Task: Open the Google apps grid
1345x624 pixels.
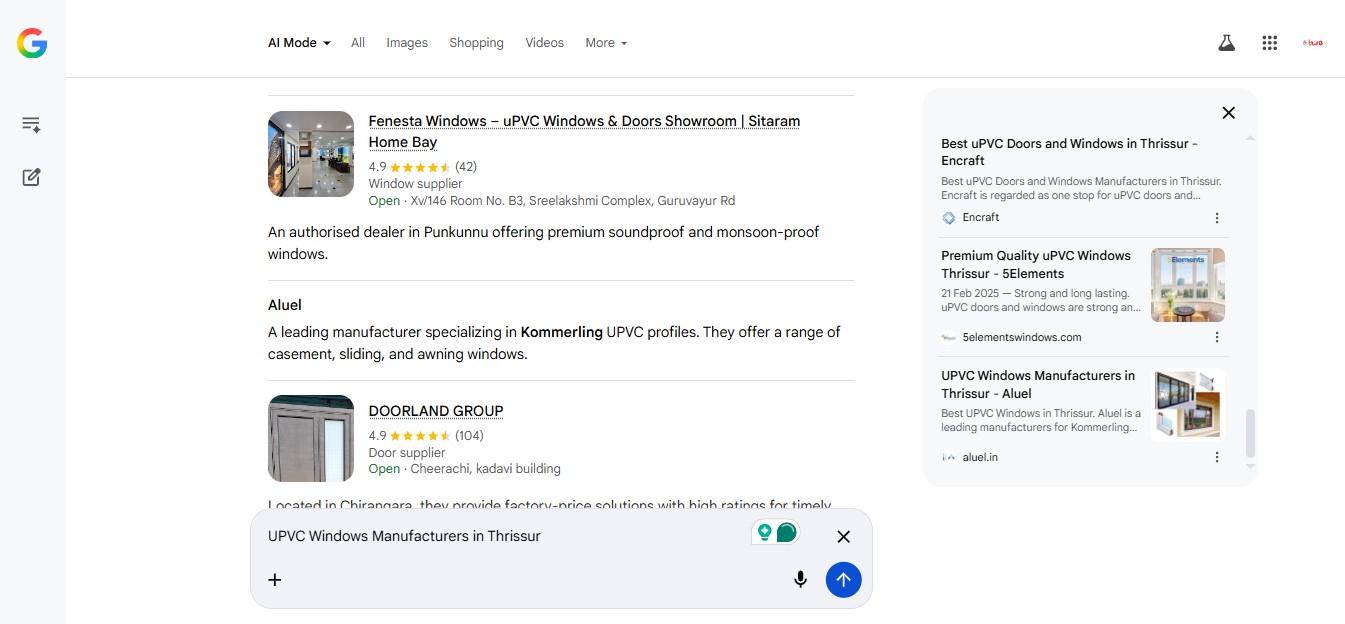Action: click(1270, 43)
